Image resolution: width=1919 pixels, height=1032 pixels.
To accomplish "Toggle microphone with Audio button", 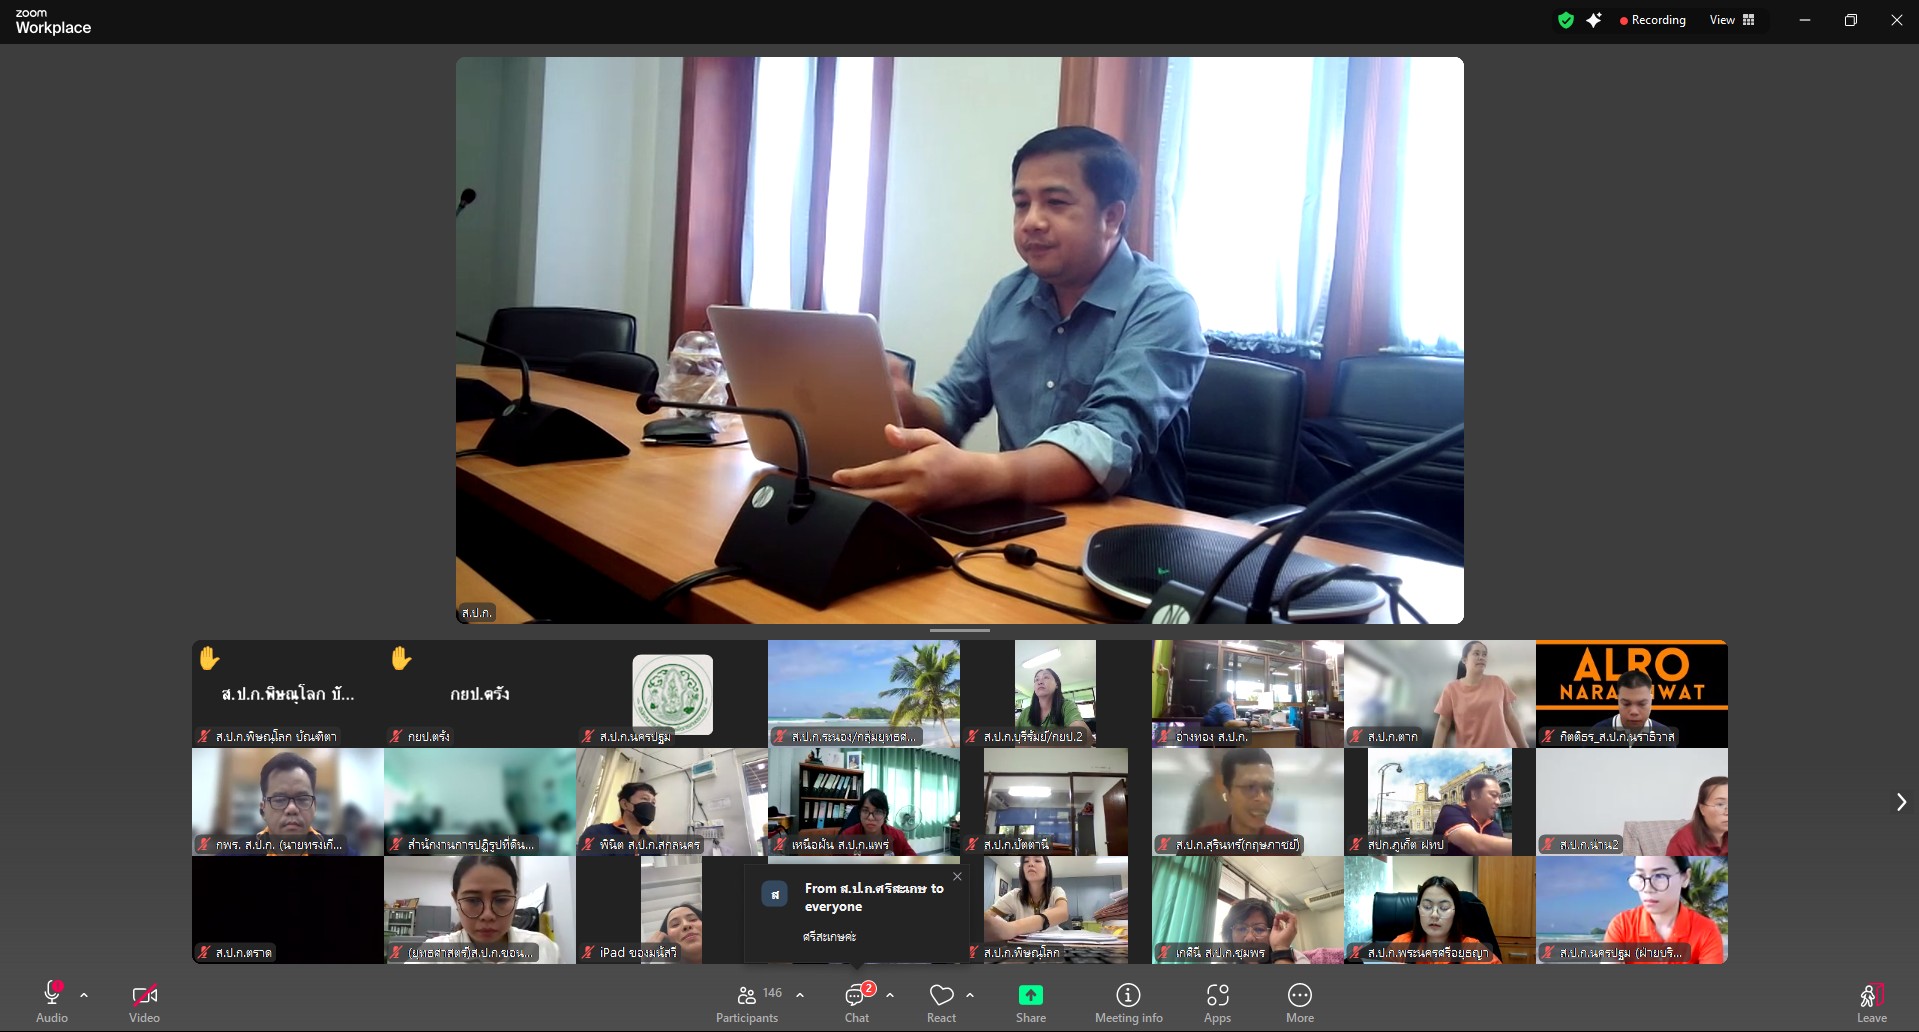I will [52, 1003].
